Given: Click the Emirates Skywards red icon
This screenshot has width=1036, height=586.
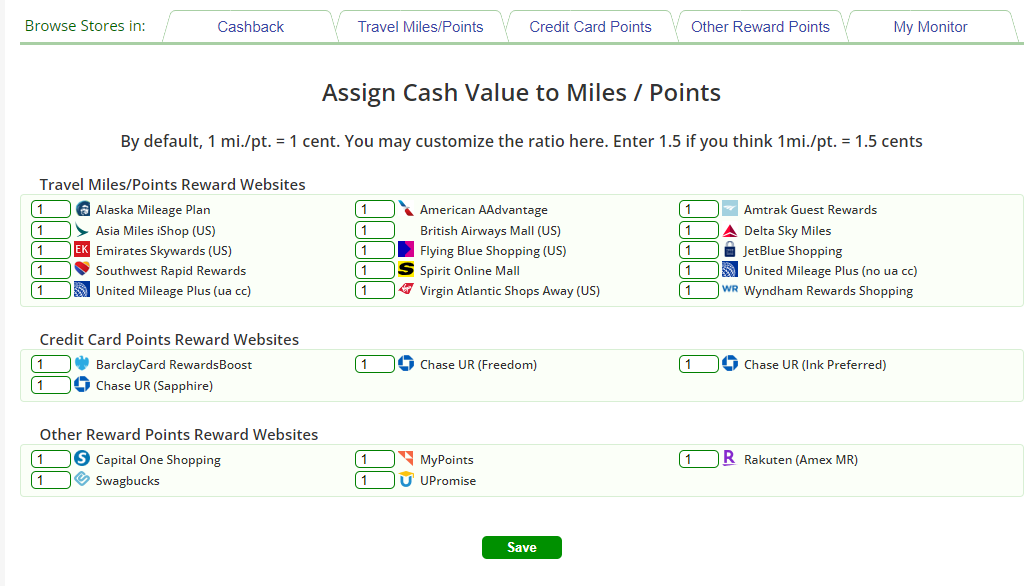Looking at the screenshot, I should coord(82,250).
